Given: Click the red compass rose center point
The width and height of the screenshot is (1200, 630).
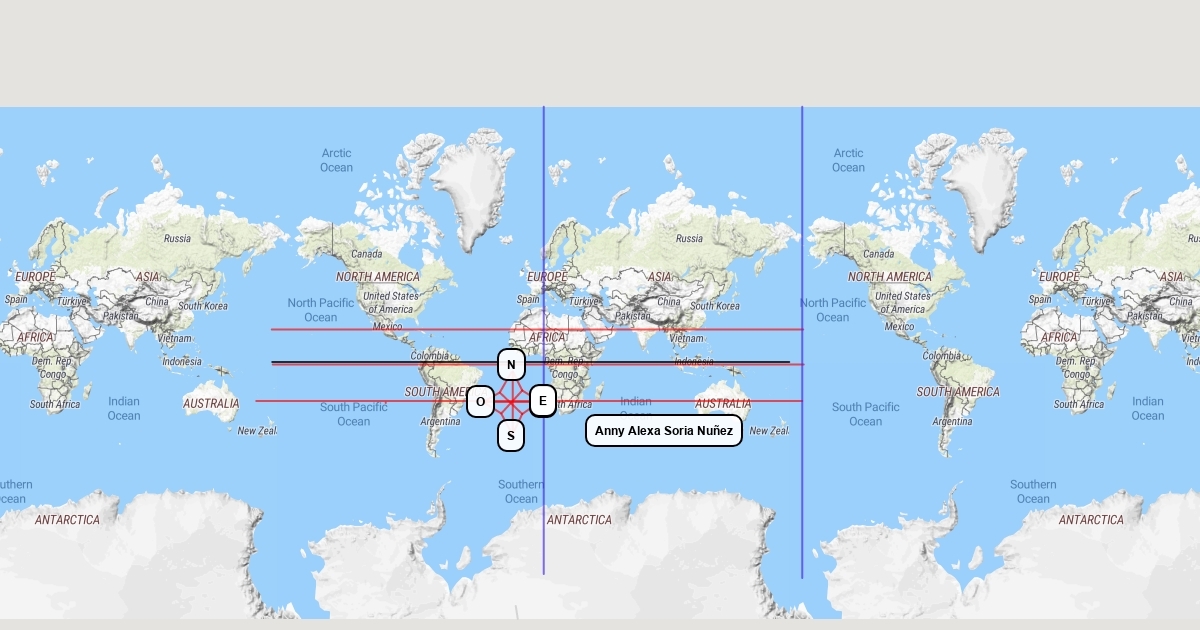Looking at the screenshot, I should tap(511, 402).
